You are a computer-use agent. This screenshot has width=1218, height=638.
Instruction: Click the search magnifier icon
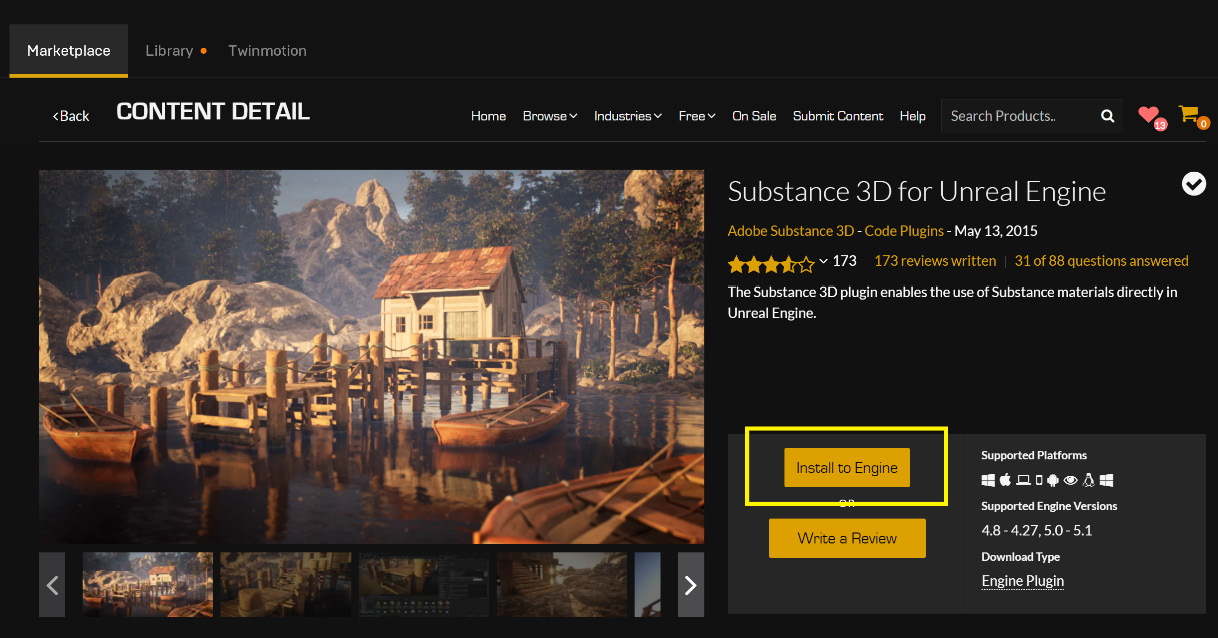[1107, 116]
